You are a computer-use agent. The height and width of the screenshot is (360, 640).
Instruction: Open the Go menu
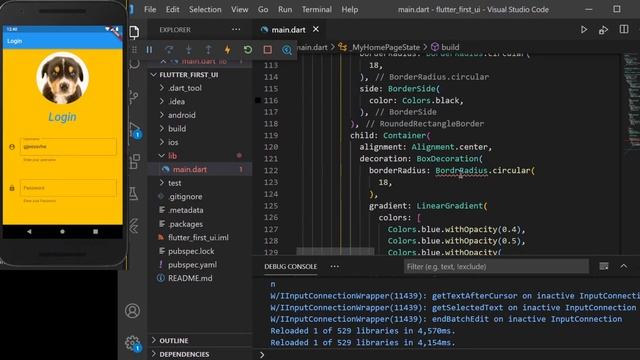click(x=263, y=9)
